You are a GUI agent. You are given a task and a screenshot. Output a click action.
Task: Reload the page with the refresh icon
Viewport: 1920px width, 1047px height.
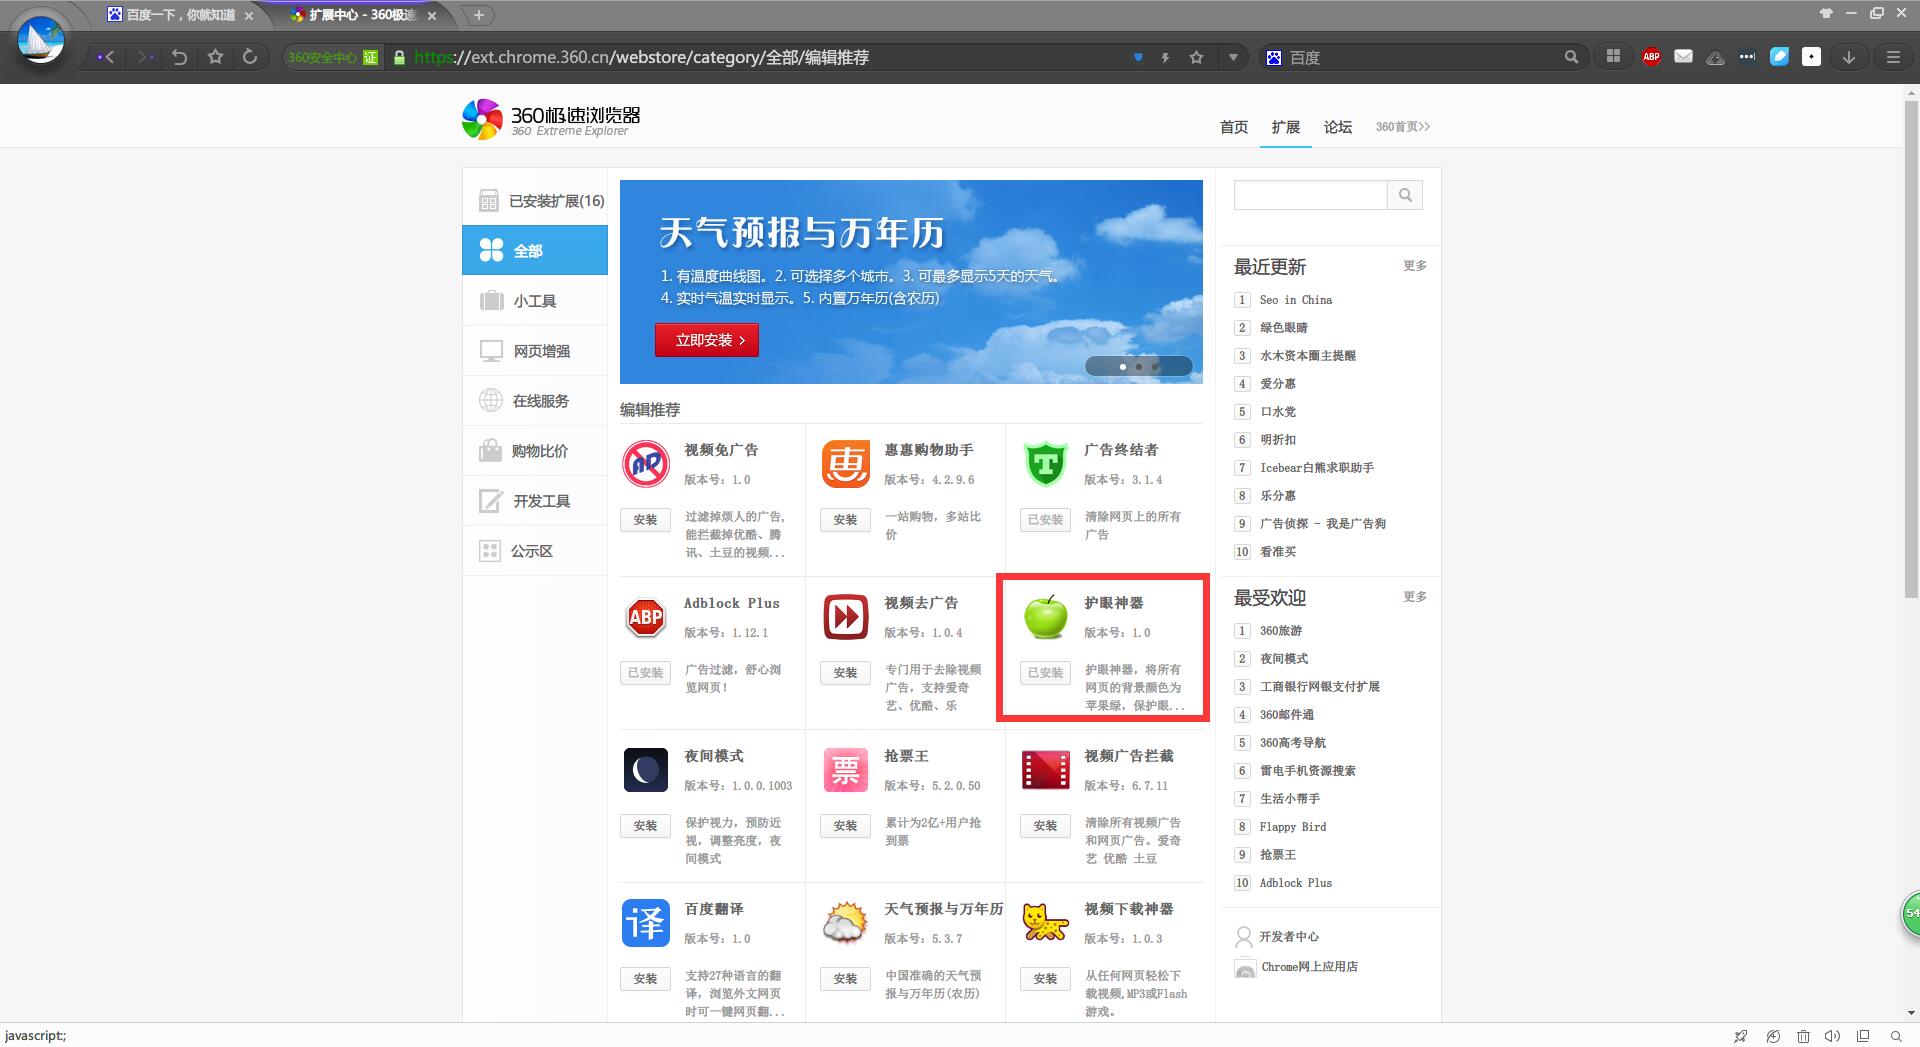coord(250,57)
